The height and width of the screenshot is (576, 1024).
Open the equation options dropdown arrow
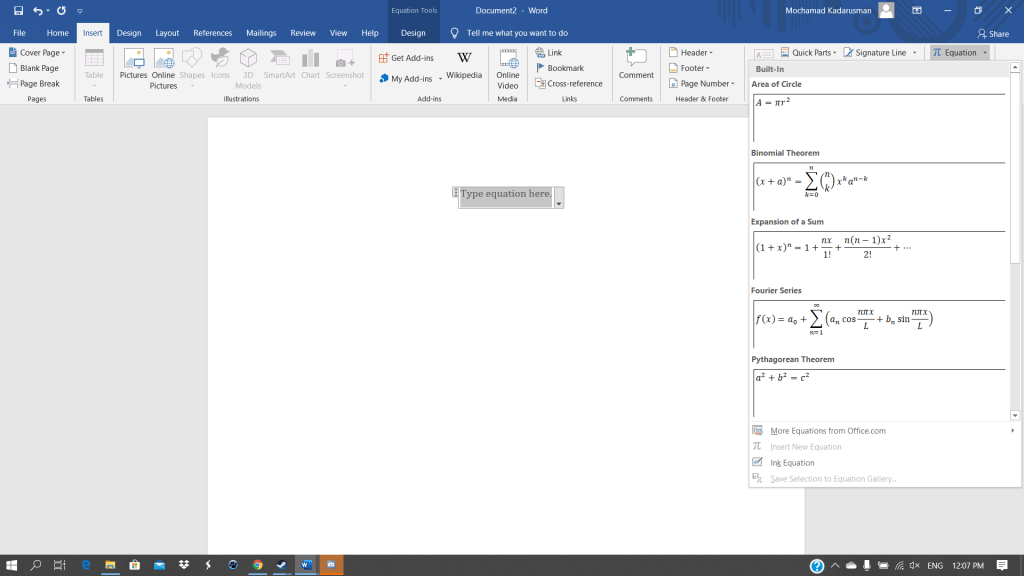[559, 203]
